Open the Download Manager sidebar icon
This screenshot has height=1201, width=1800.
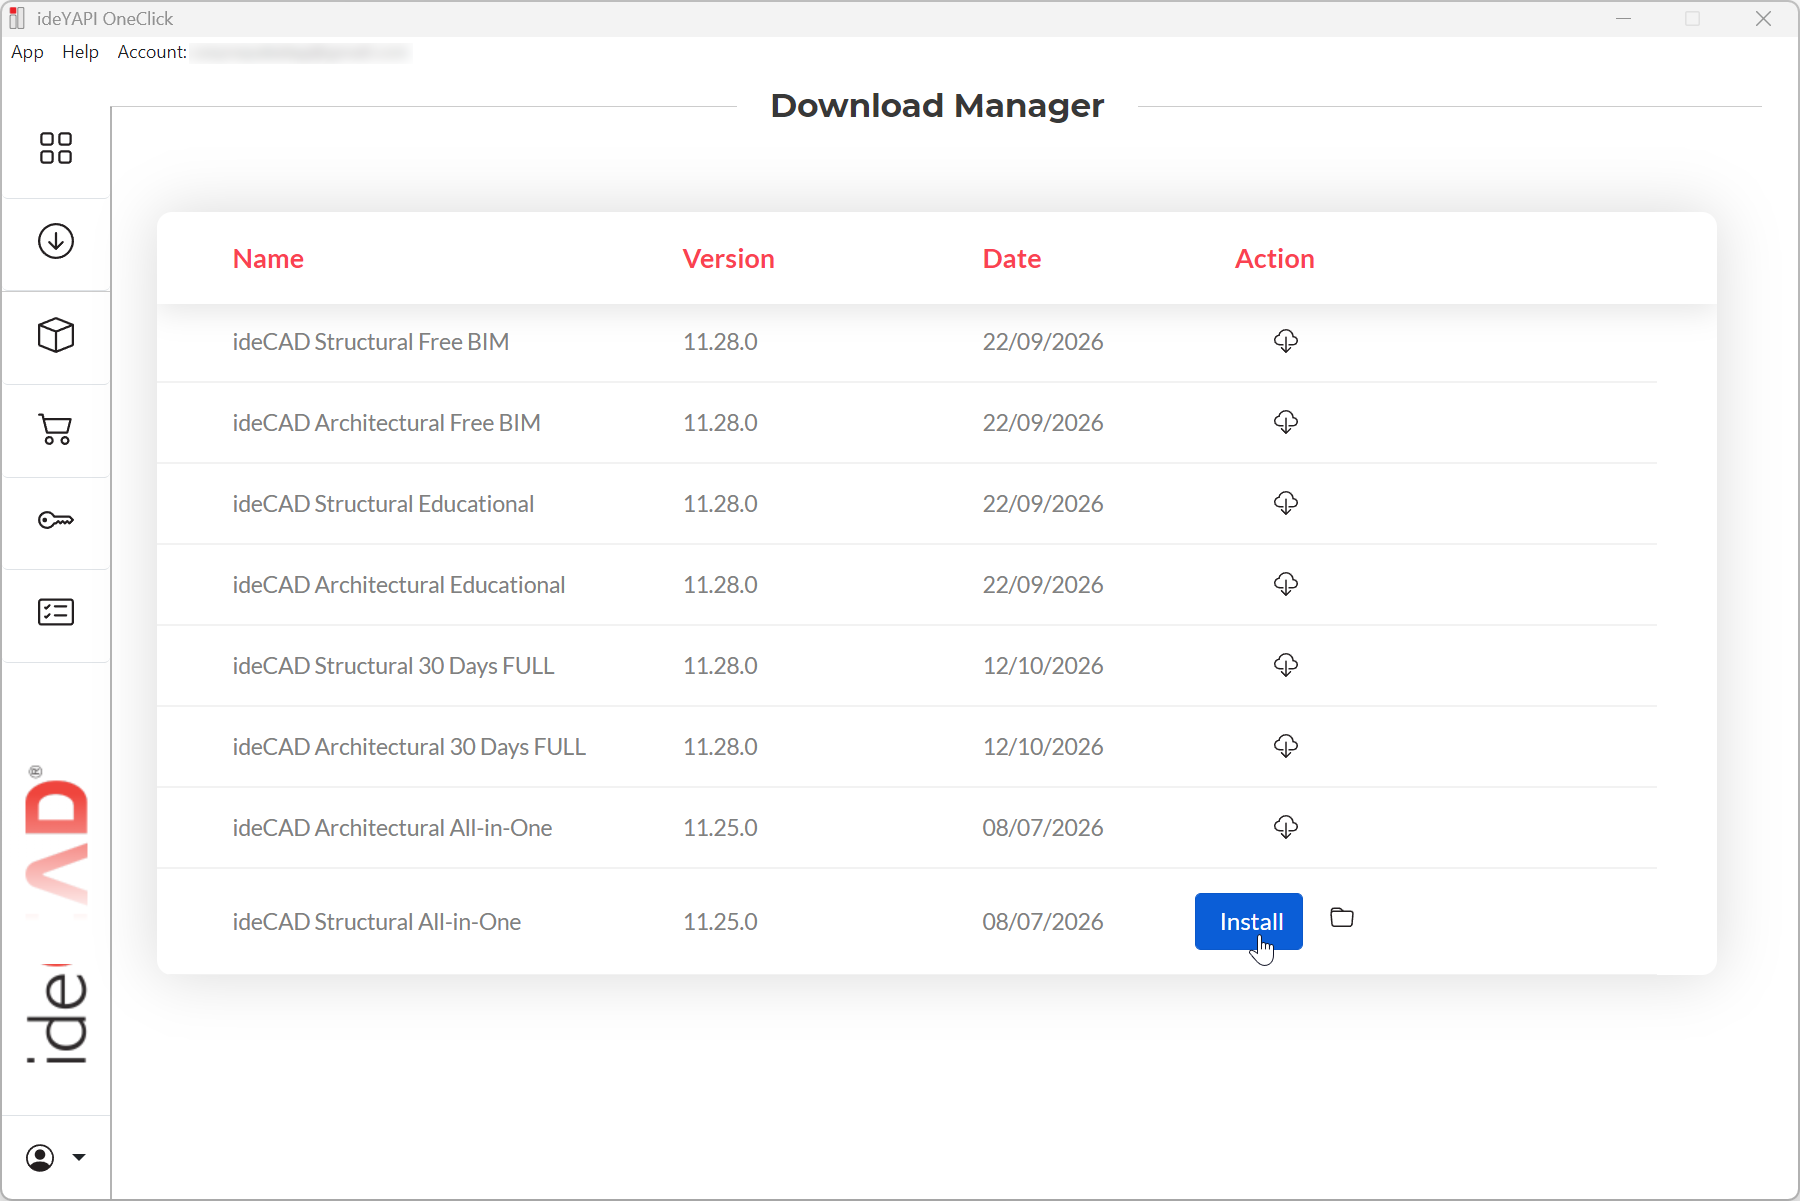(56, 241)
